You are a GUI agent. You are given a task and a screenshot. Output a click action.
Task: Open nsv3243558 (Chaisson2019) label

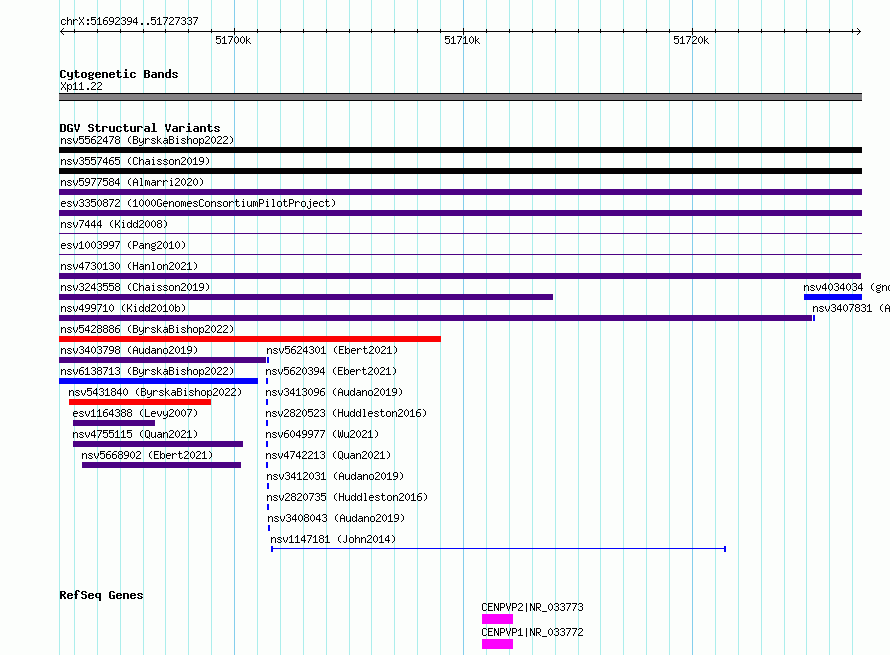(x=135, y=287)
